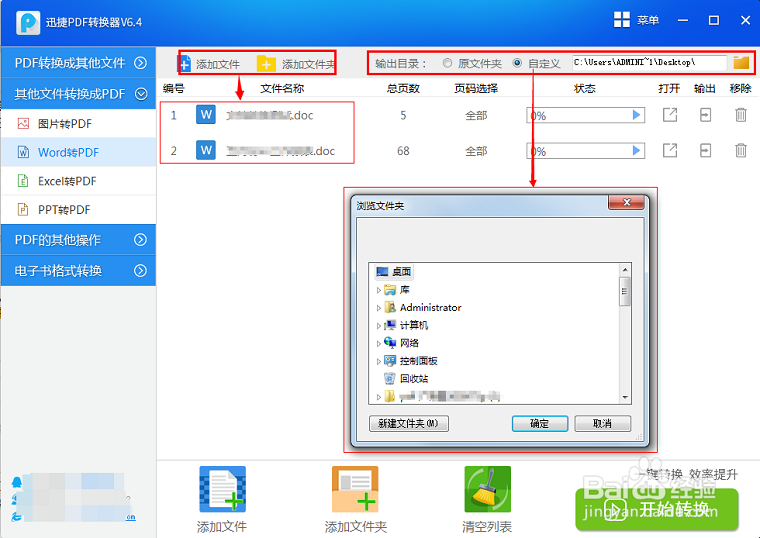Click the top toolbar 添加文件 icon

click(x=185, y=63)
